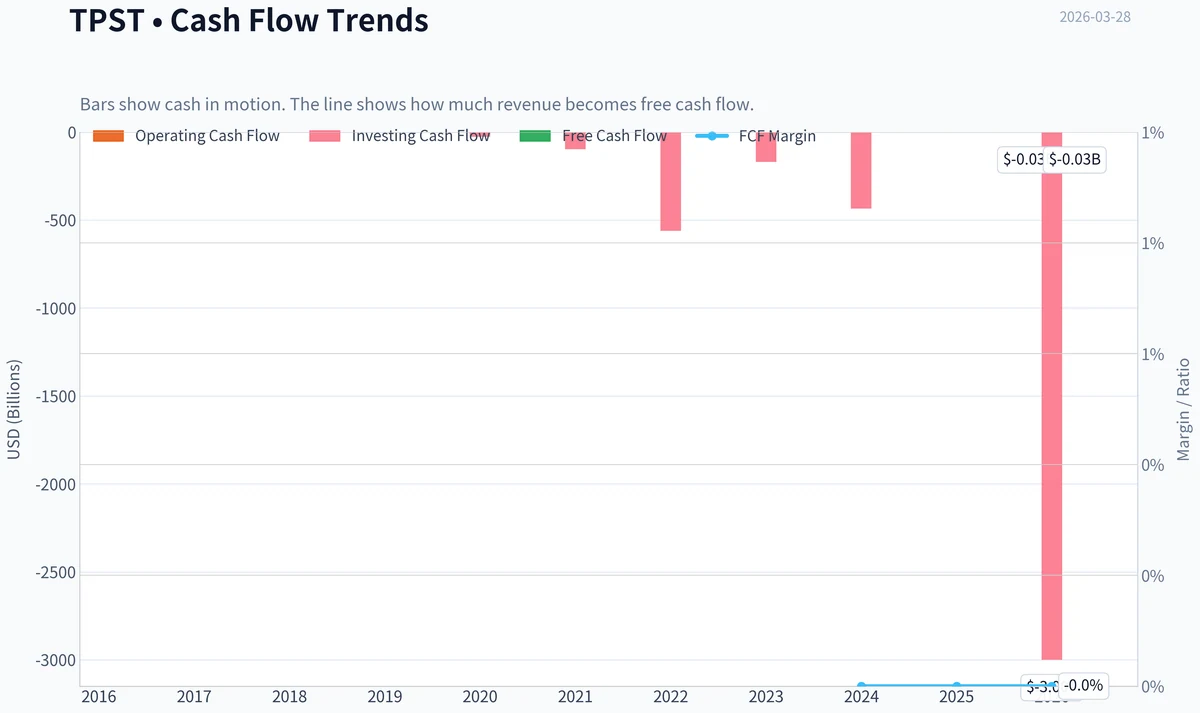The image size is (1200, 713).
Task: Click the 2024 FCF Margin data point
Action: coord(861,686)
